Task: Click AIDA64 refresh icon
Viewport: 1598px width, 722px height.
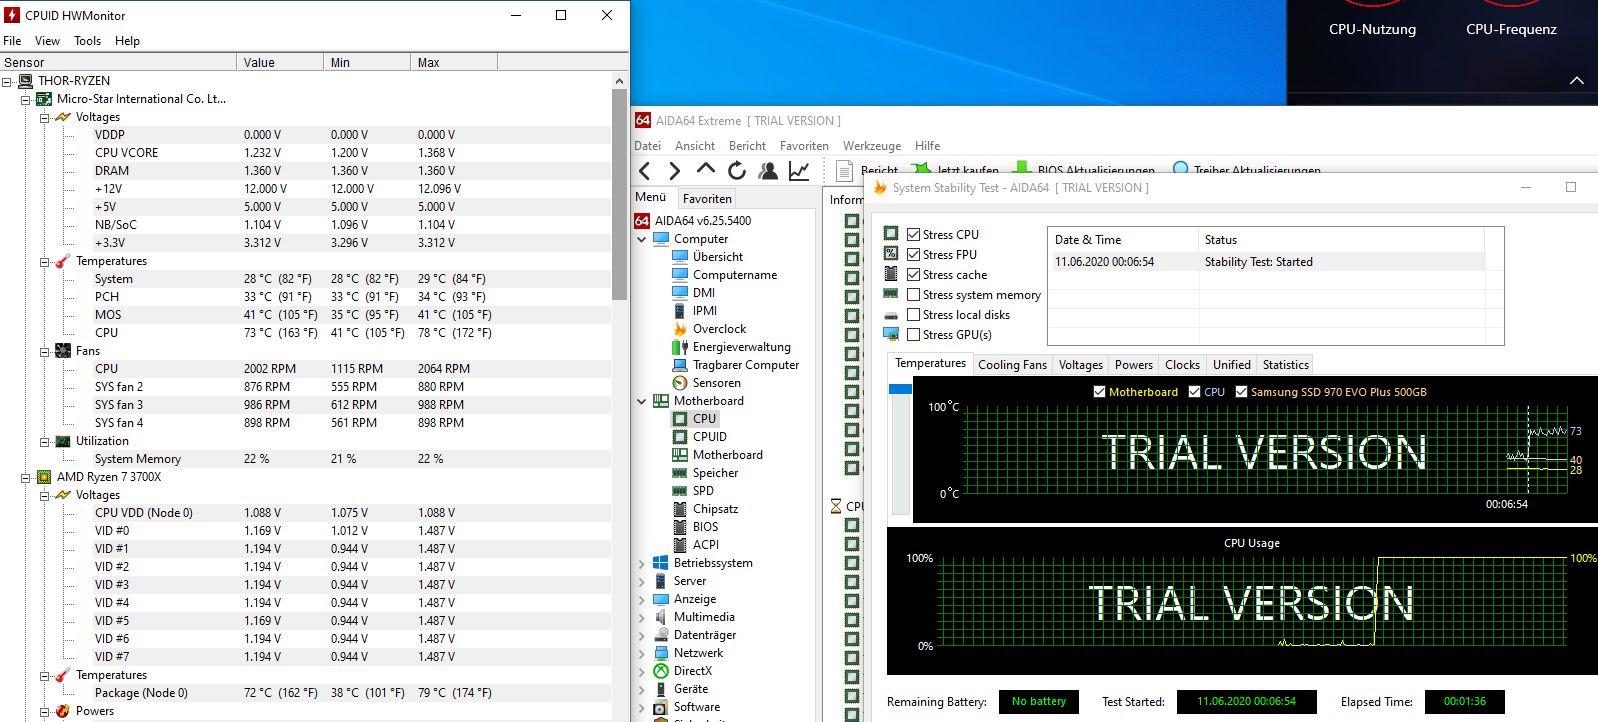Action: tap(737, 170)
